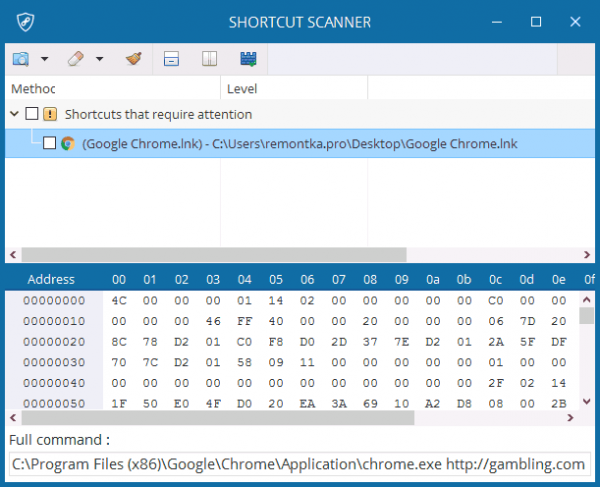
Task: Open the scan icon's dropdown arrow
Action: point(45,59)
